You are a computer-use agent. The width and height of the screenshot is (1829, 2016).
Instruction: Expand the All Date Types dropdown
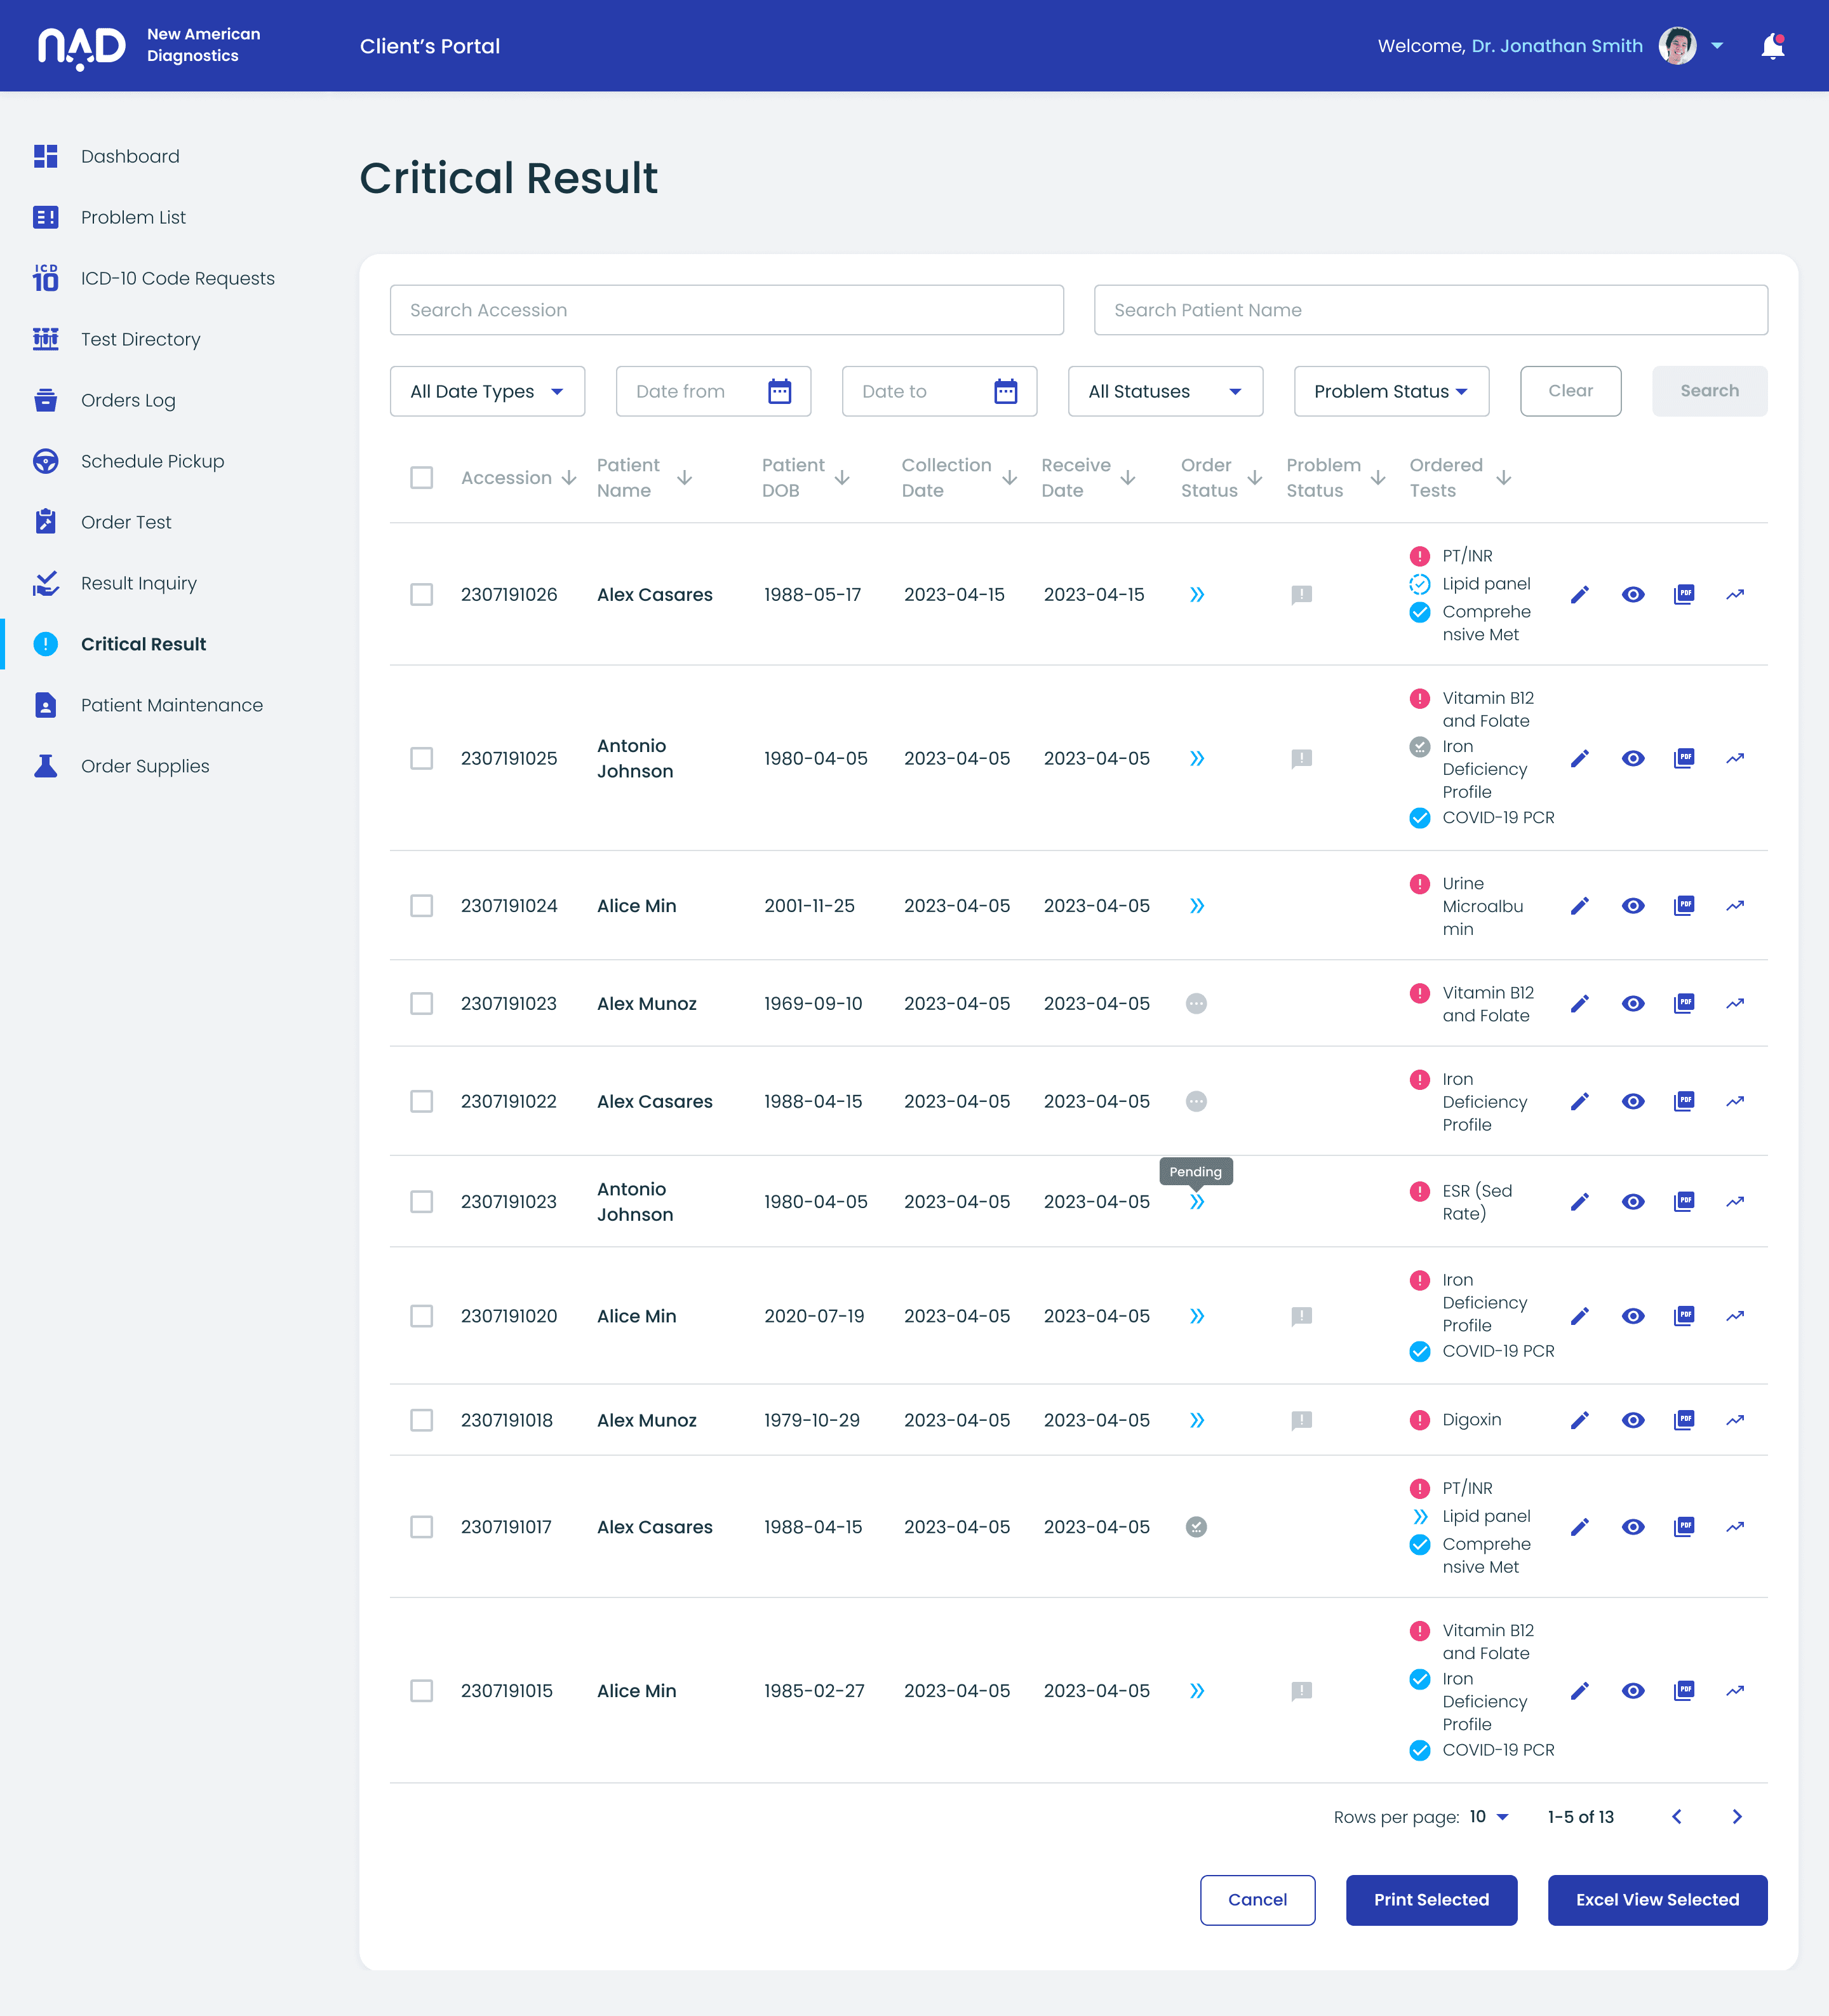pyautogui.click(x=487, y=391)
